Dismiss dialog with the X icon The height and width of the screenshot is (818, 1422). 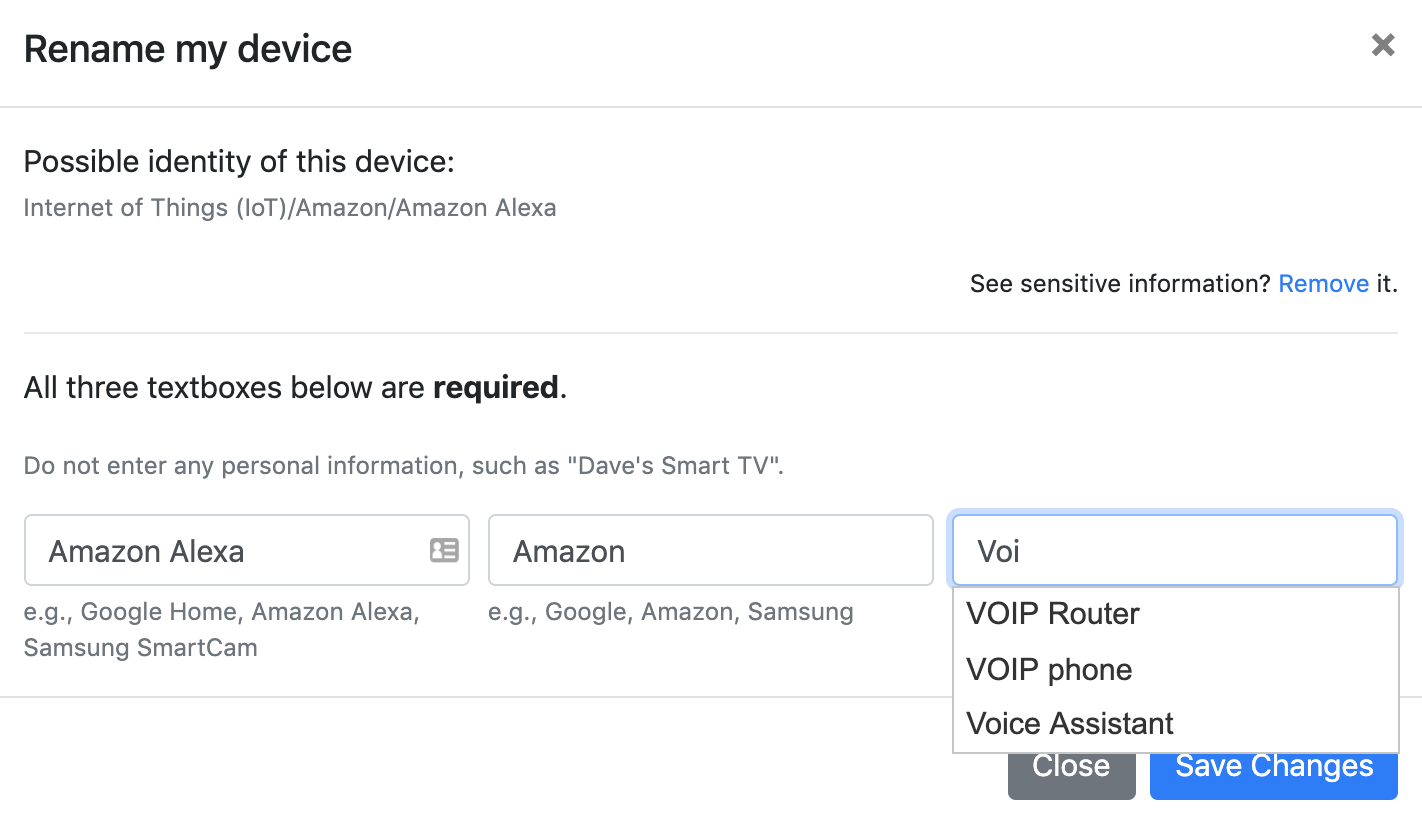[x=1383, y=45]
